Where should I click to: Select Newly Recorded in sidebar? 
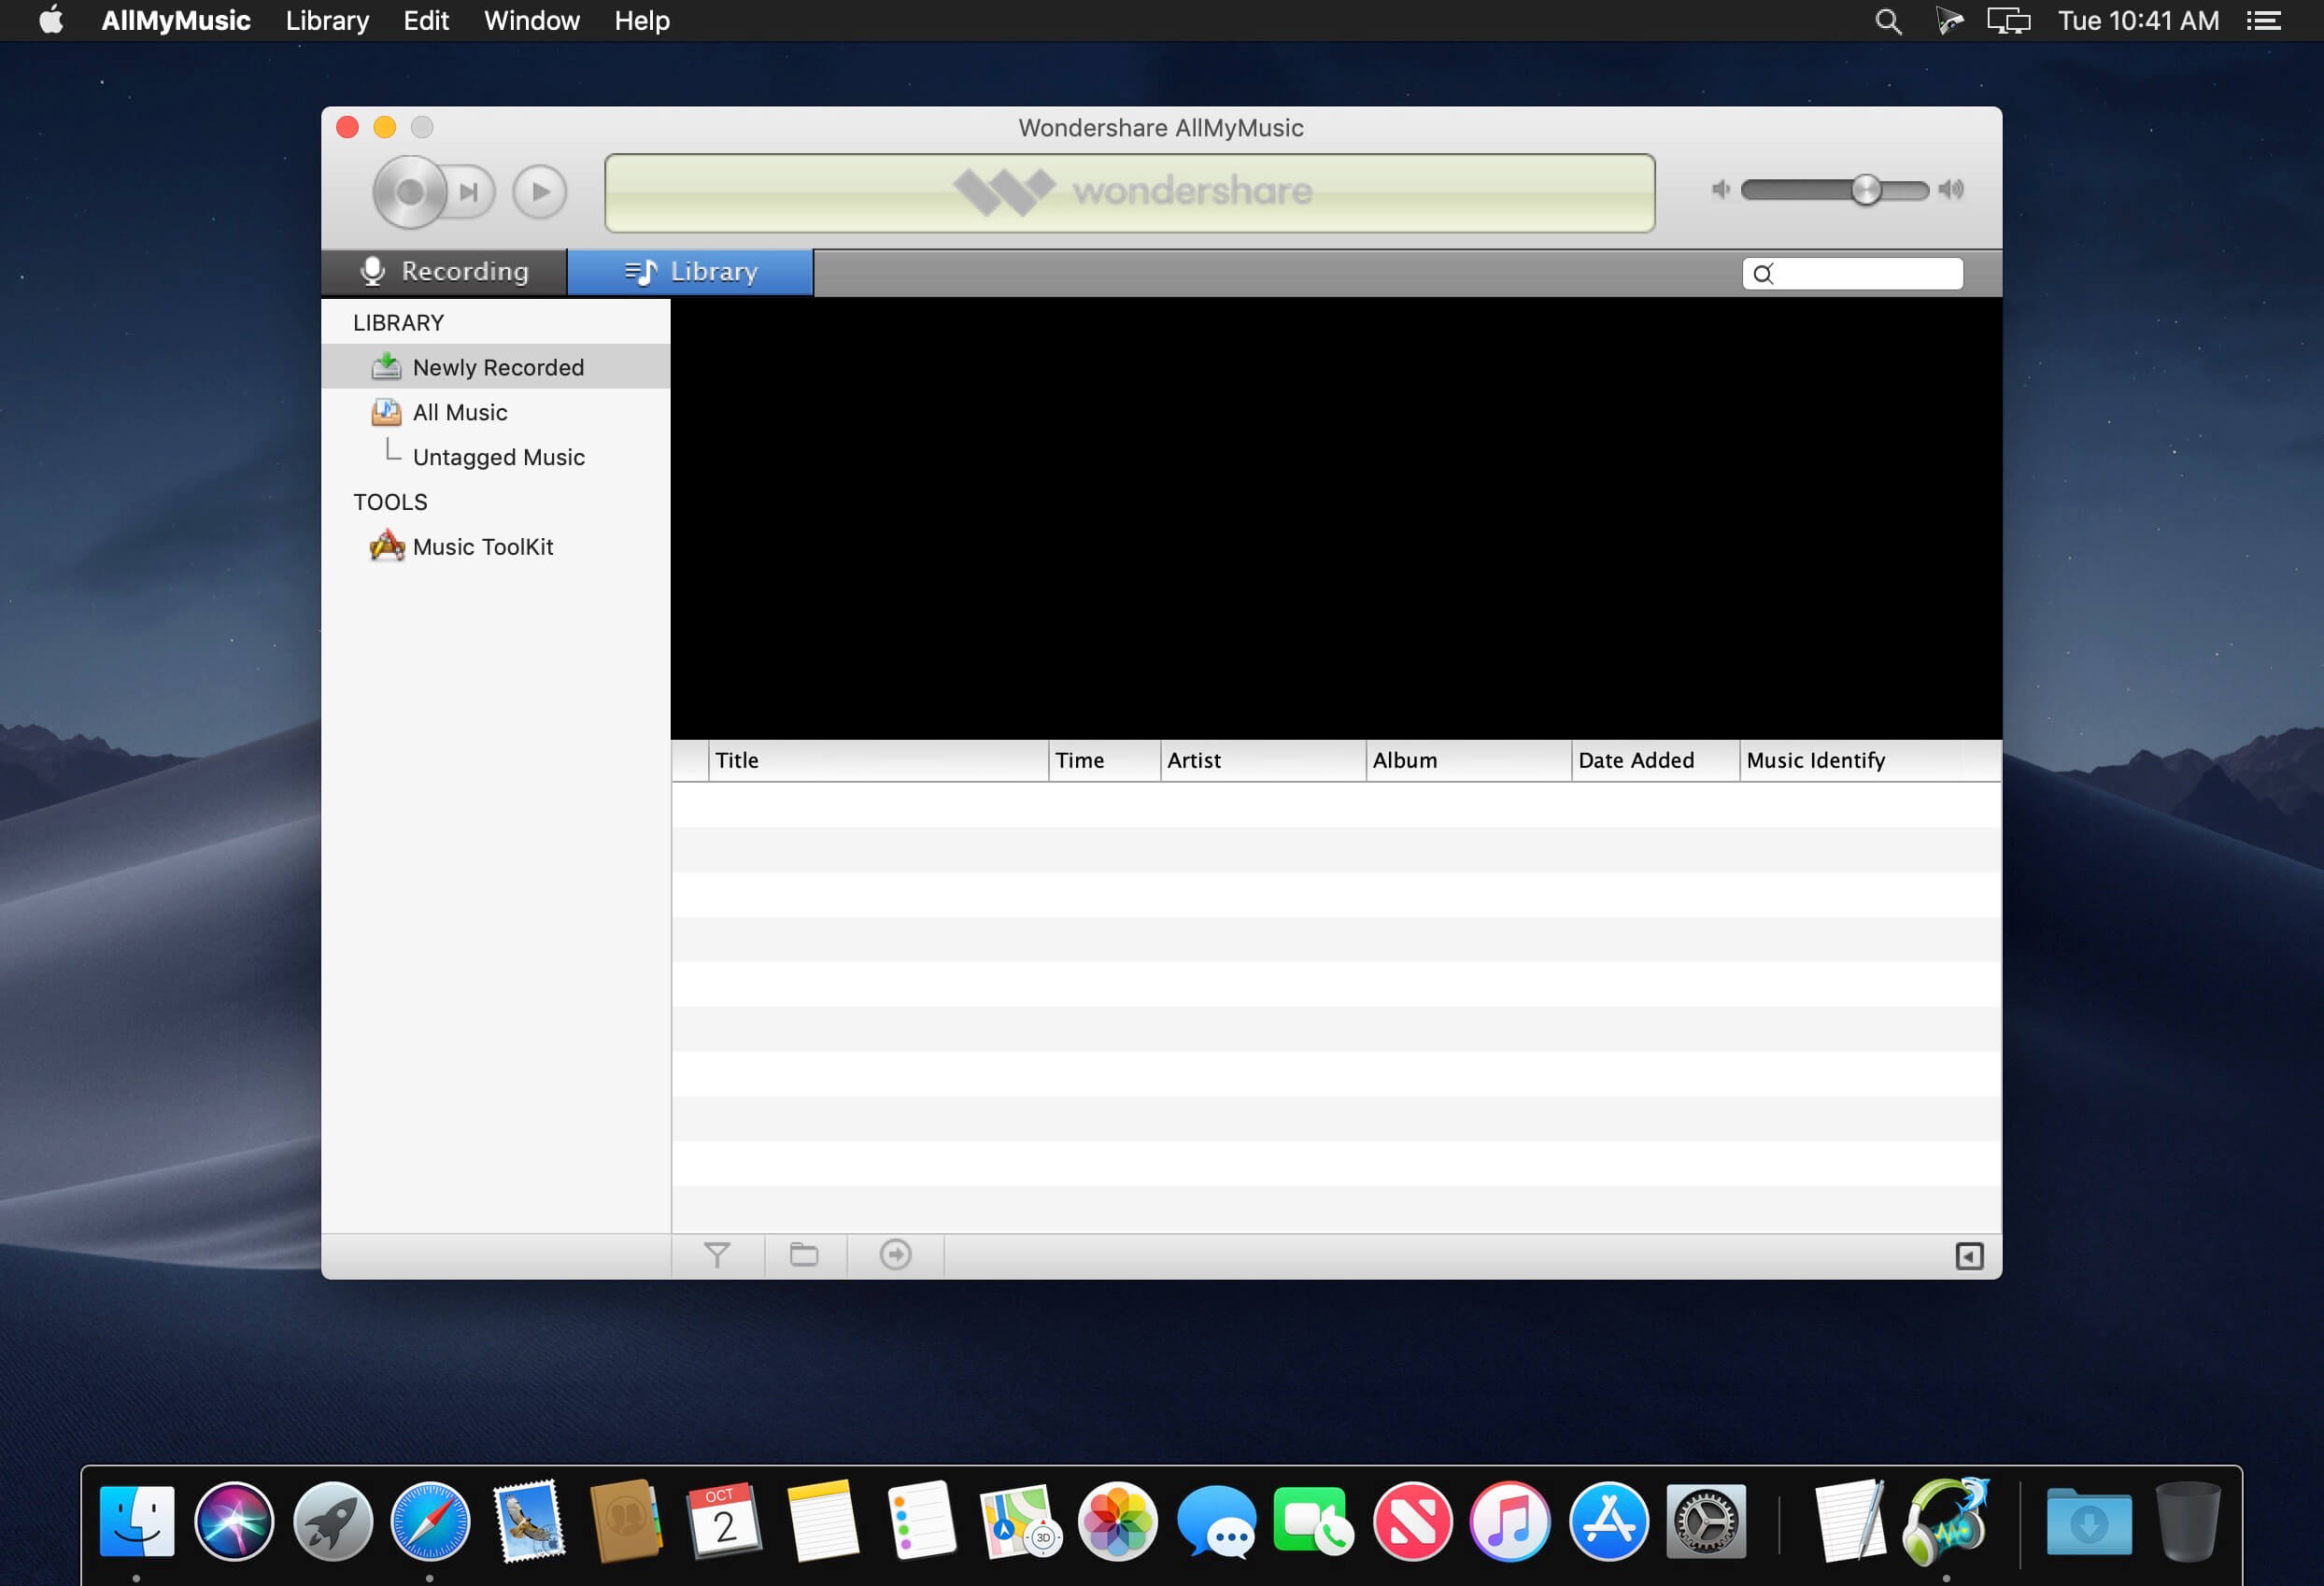pos(497,367)
